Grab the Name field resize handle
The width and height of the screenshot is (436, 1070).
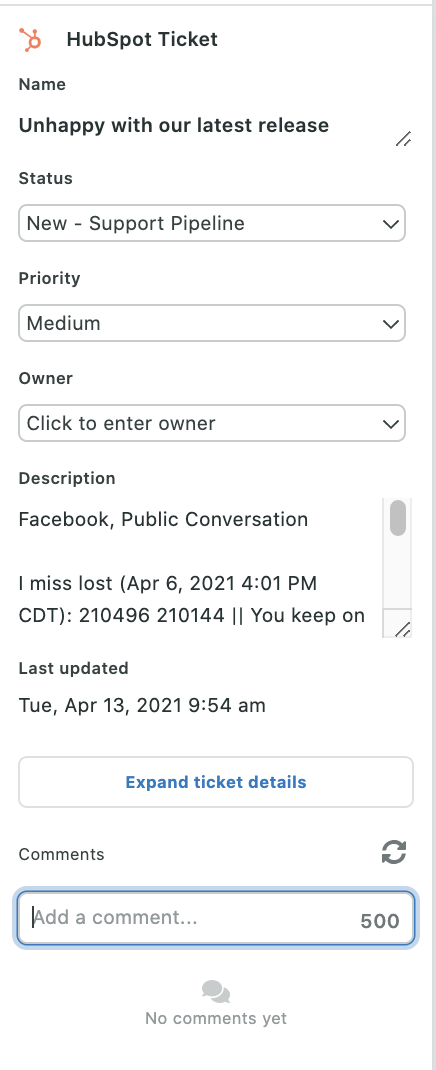(403, 139)
